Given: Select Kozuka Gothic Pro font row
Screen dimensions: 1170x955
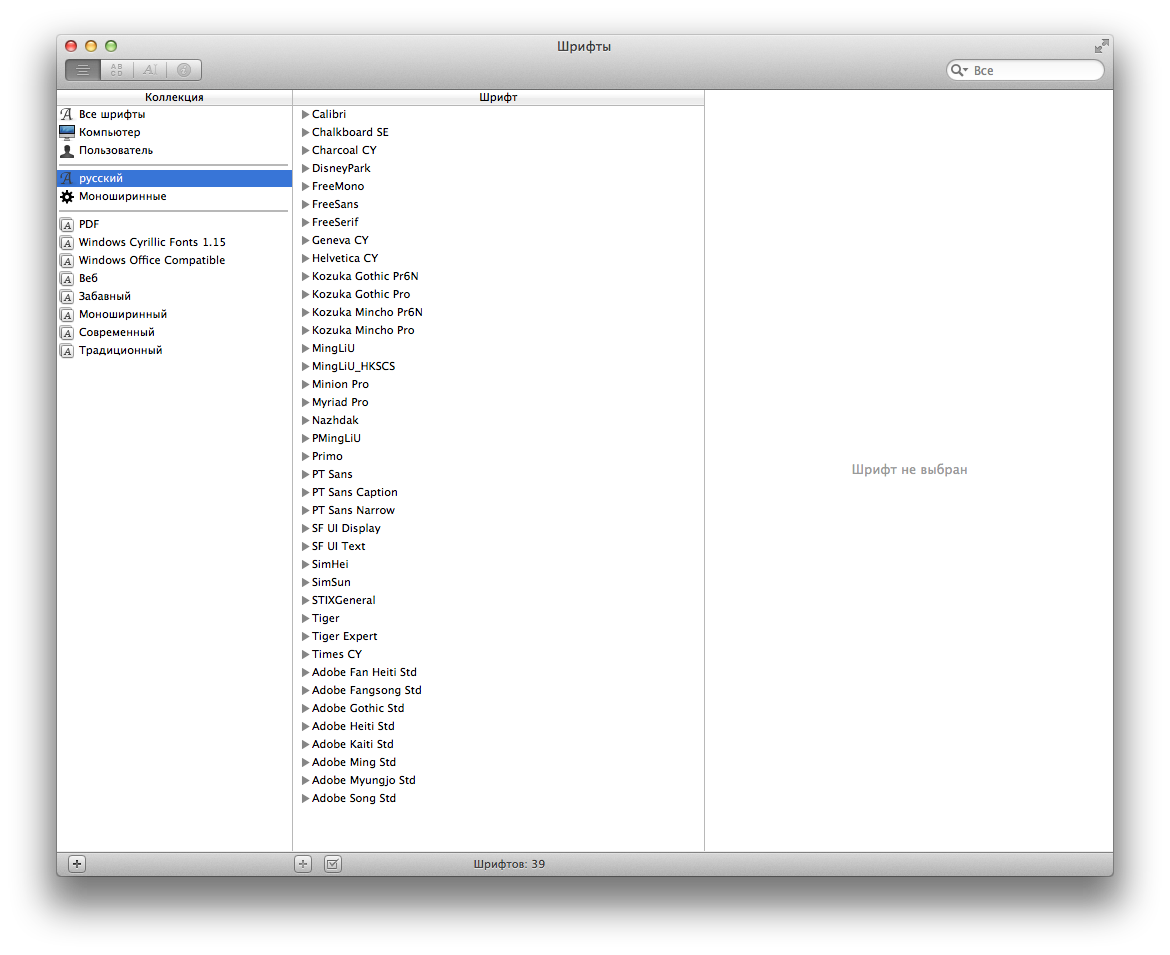Looking at the screenshot, I should tap(498, 294).
